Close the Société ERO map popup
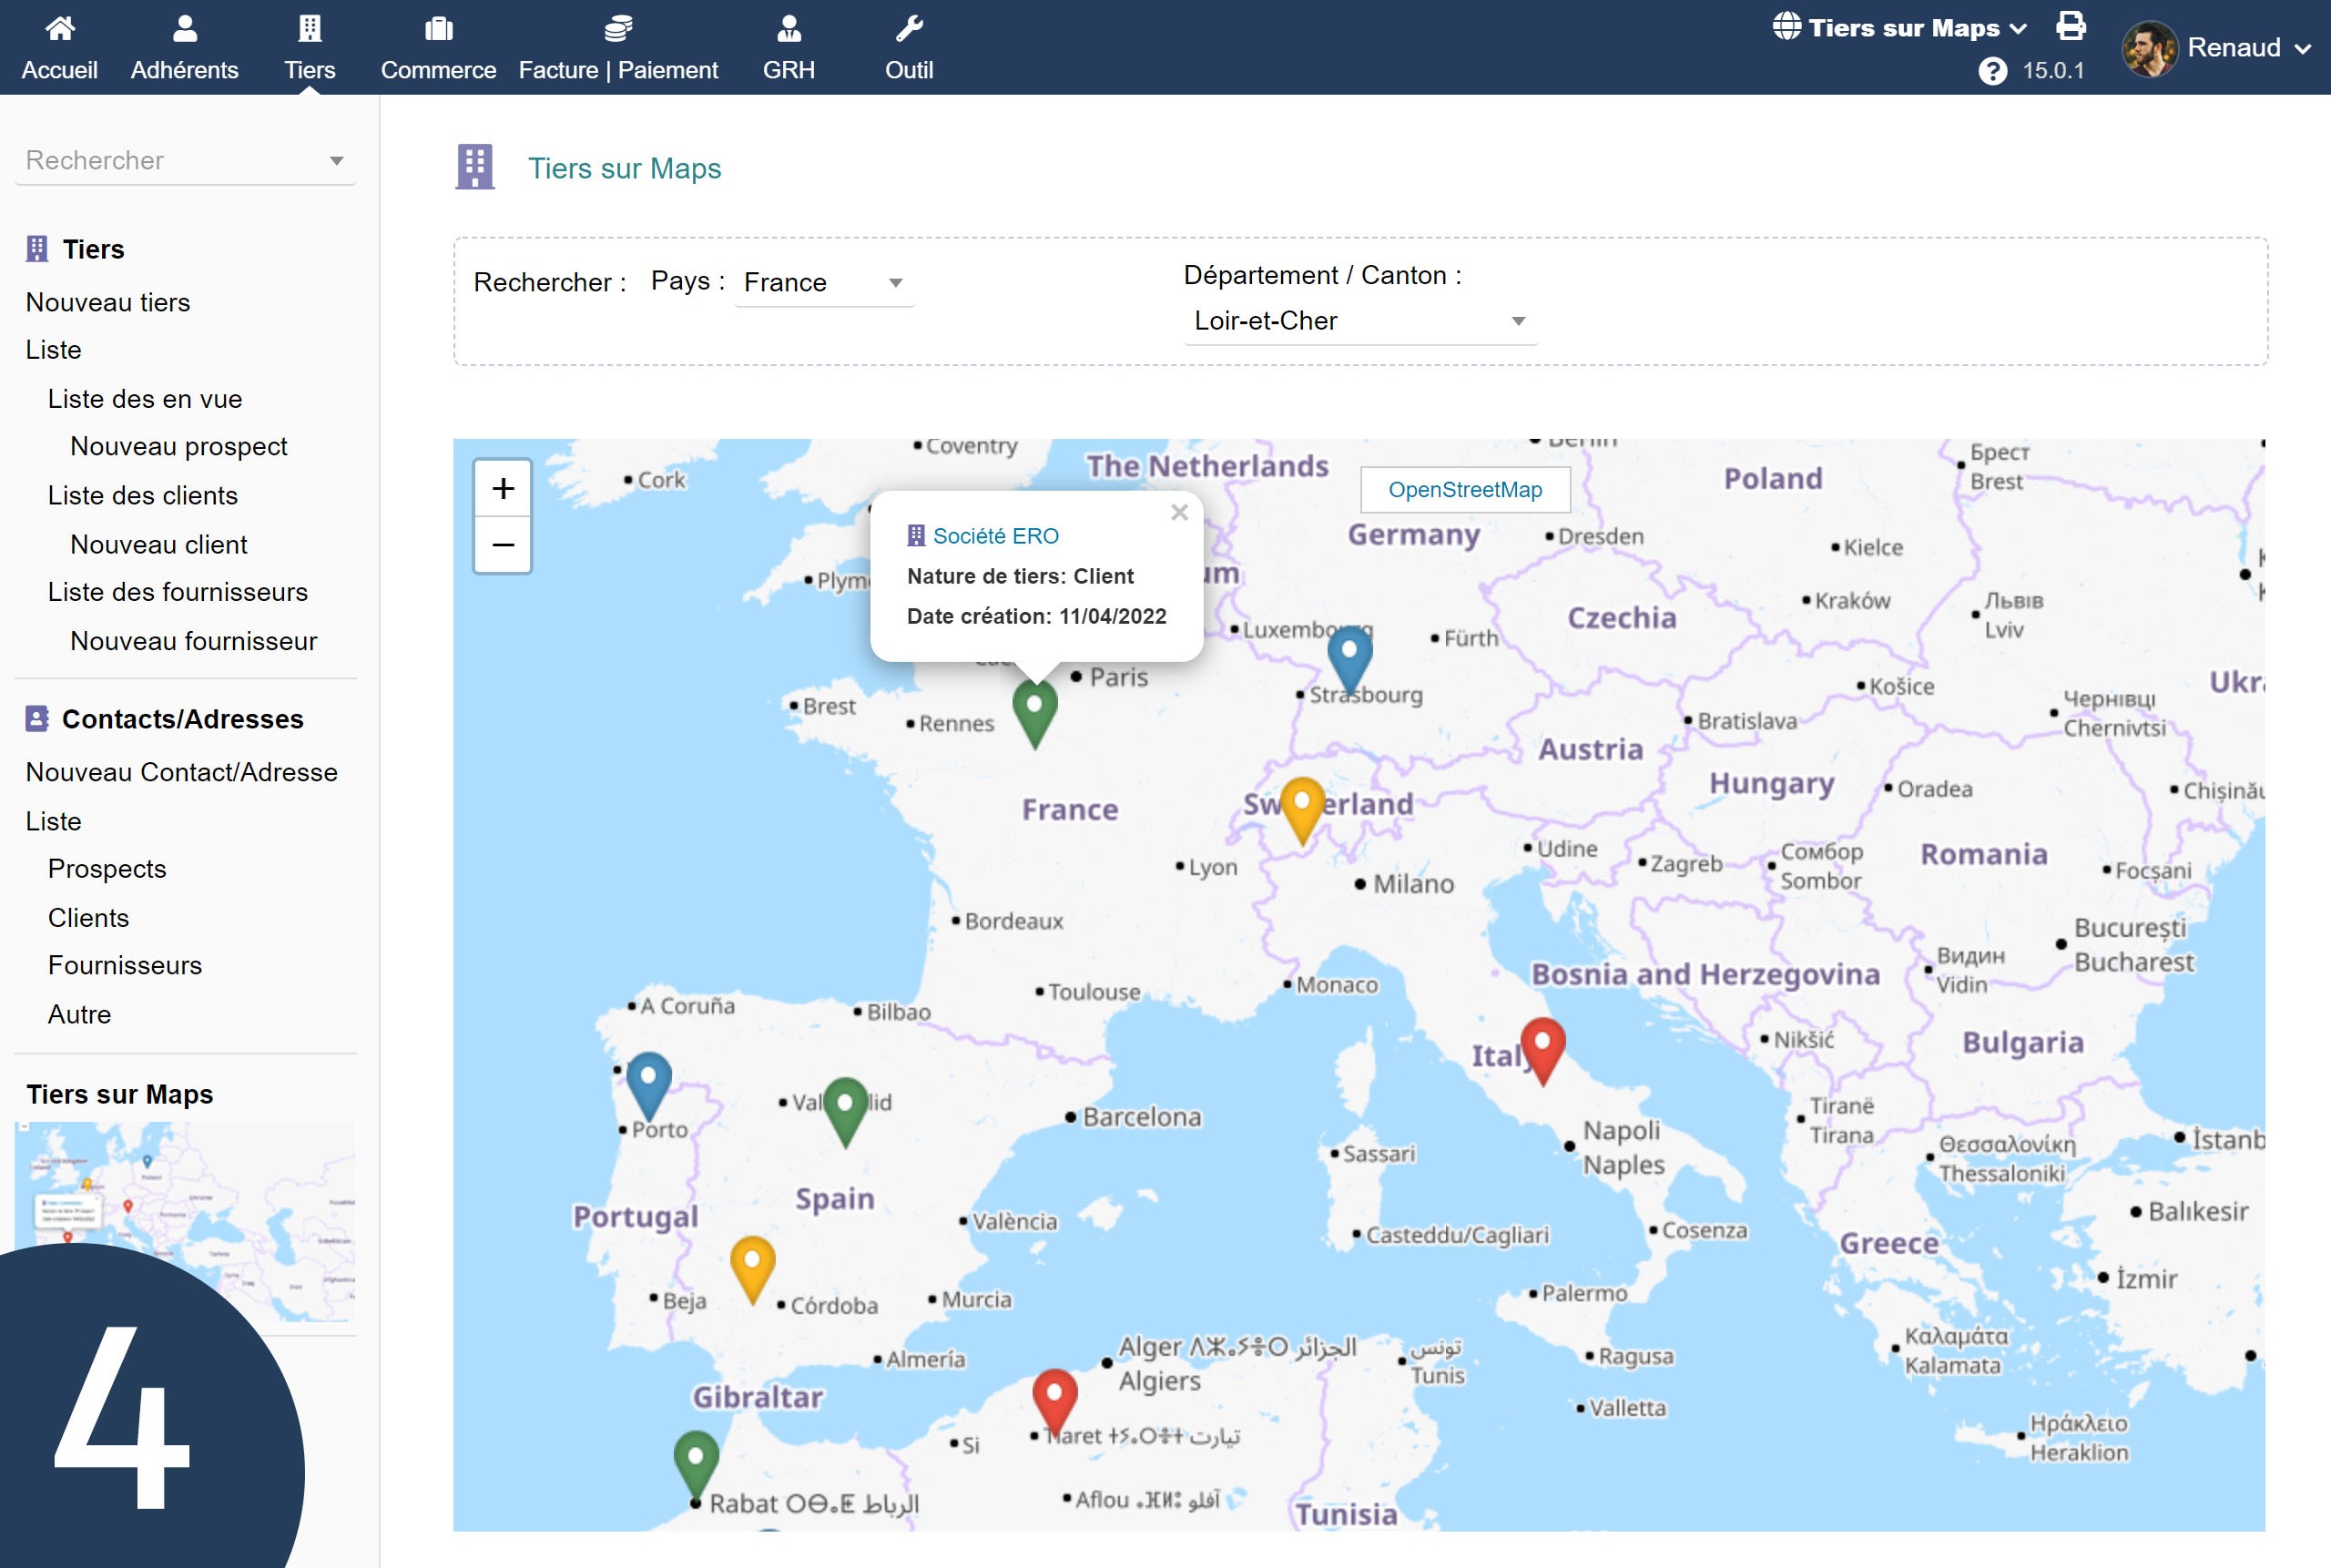Screen dimensions: 2331x1568 [1179, 512]
